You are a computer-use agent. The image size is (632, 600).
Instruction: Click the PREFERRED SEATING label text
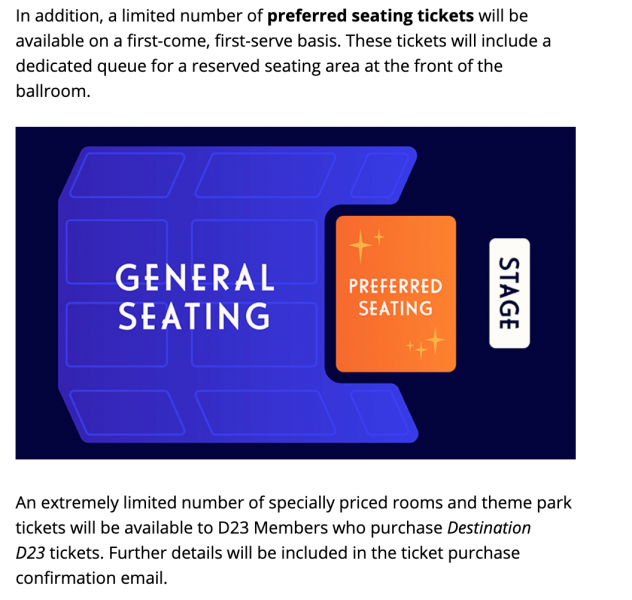tap(395, 297)
